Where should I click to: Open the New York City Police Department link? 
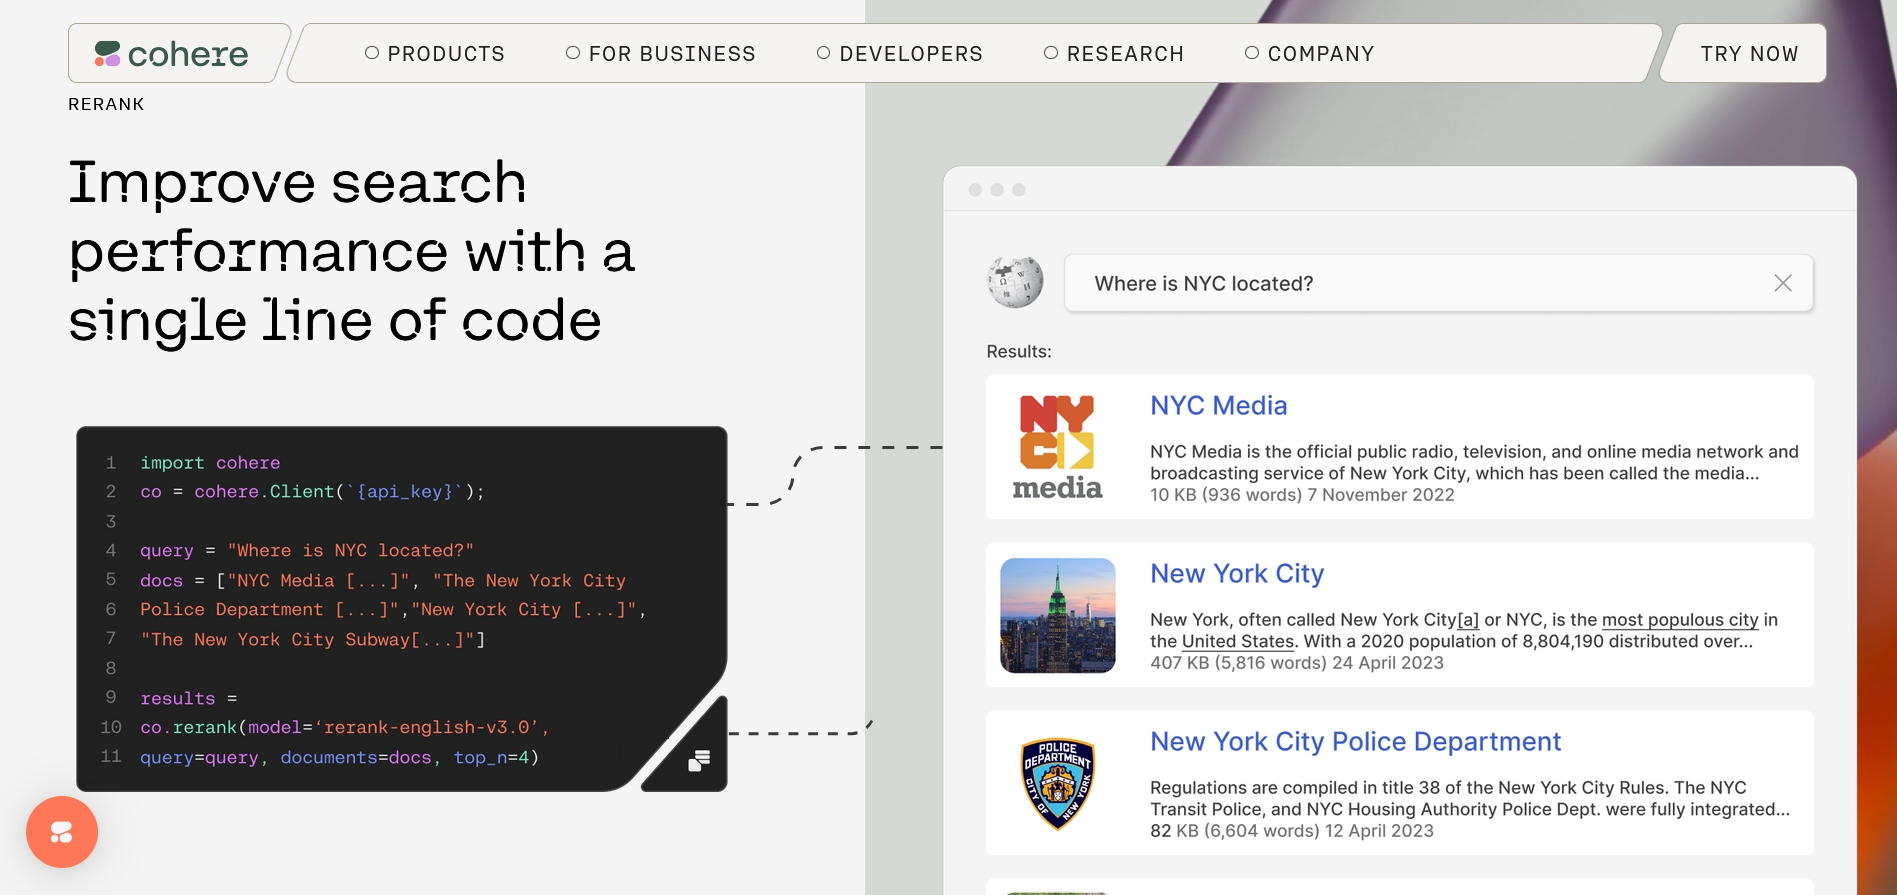[1355, 741]
